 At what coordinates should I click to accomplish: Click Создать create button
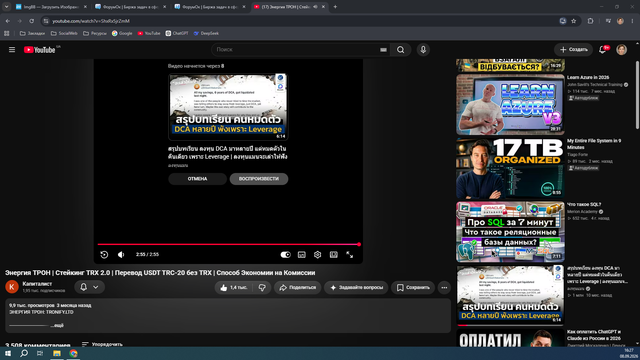point(573,50)
